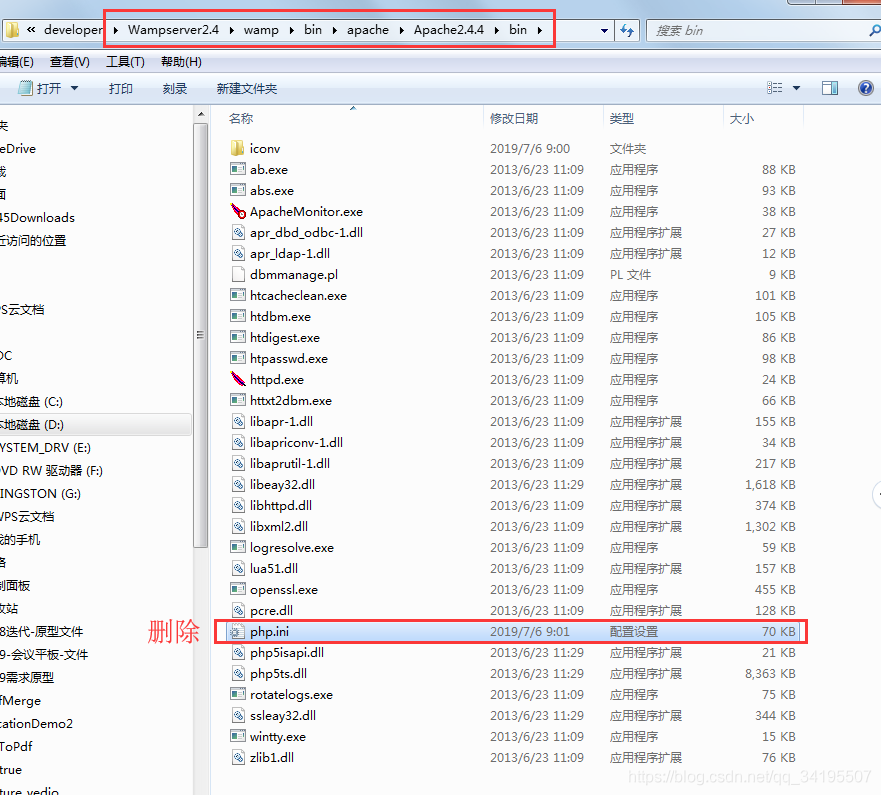Screen dimensions: 881x795
Task: Sort files by the 名称 column header
Action: pos(240,119)
